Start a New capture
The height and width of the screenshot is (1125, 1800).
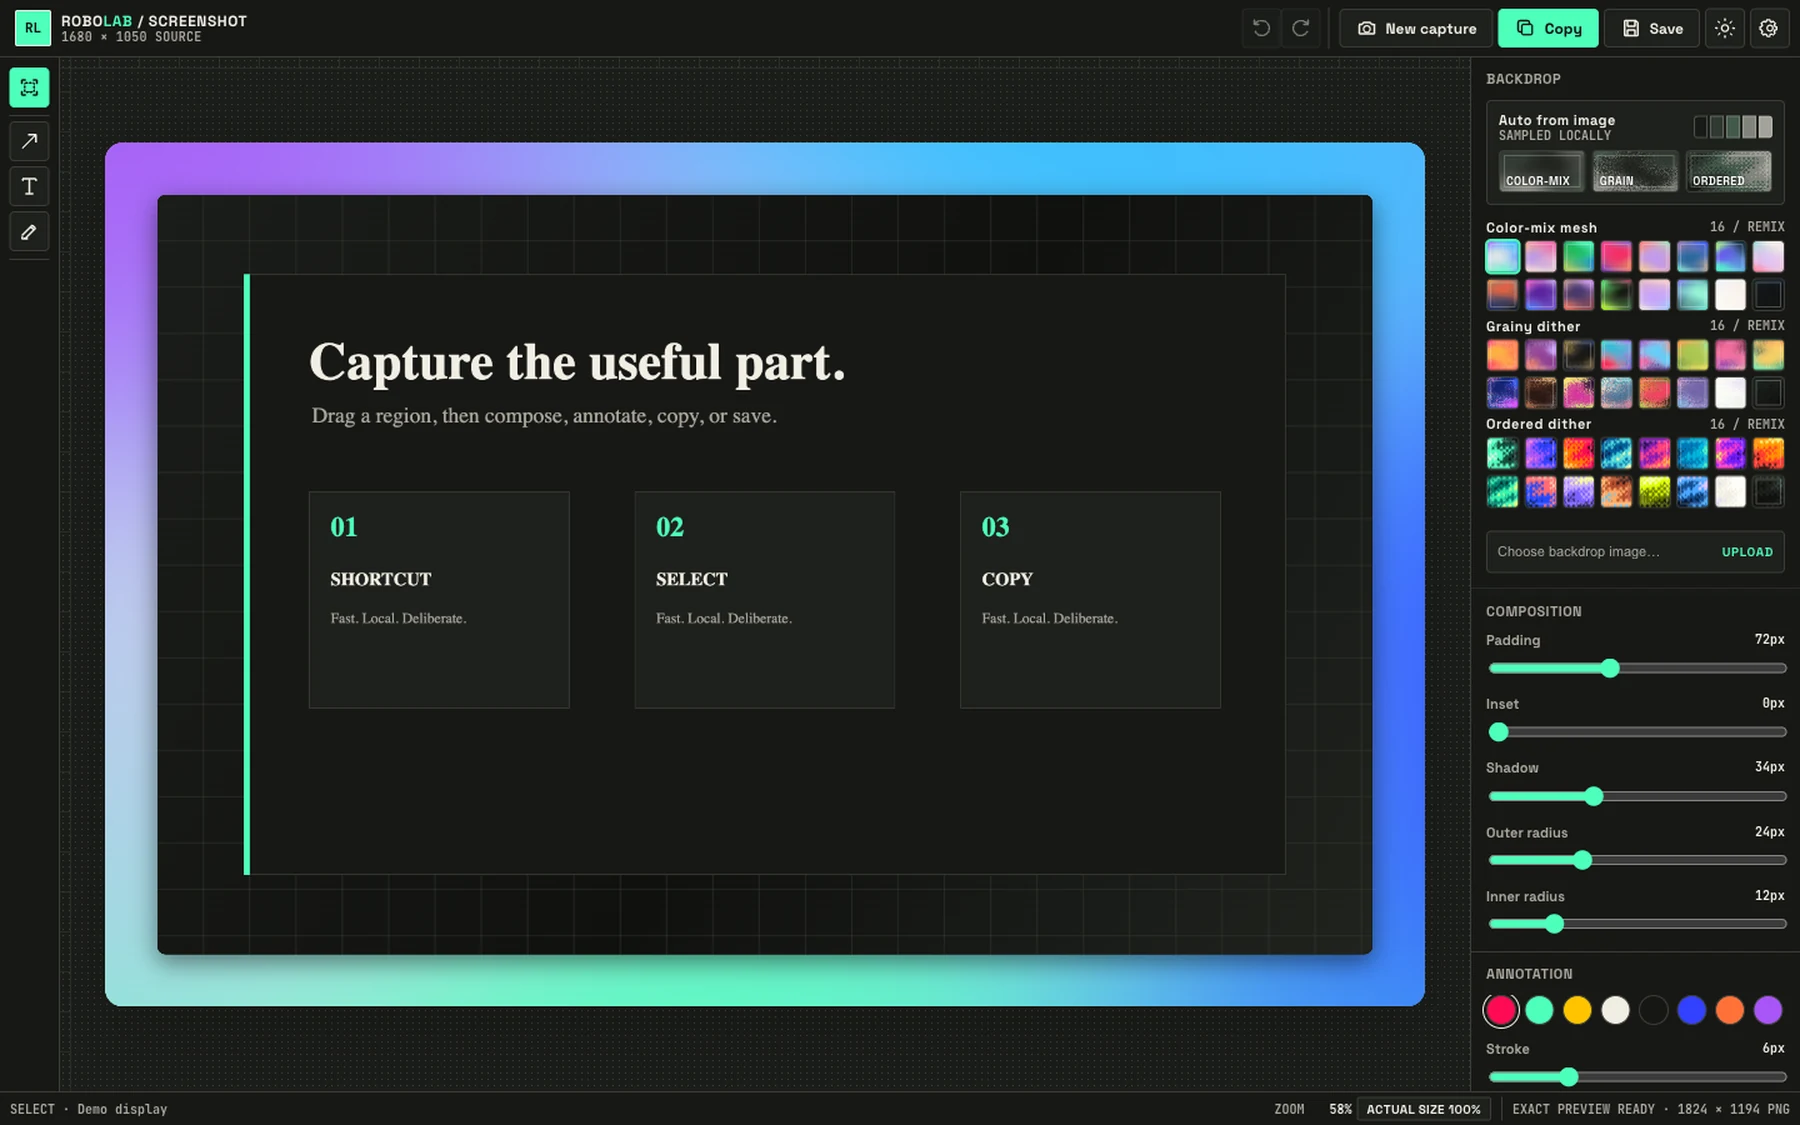[1416, 28]
